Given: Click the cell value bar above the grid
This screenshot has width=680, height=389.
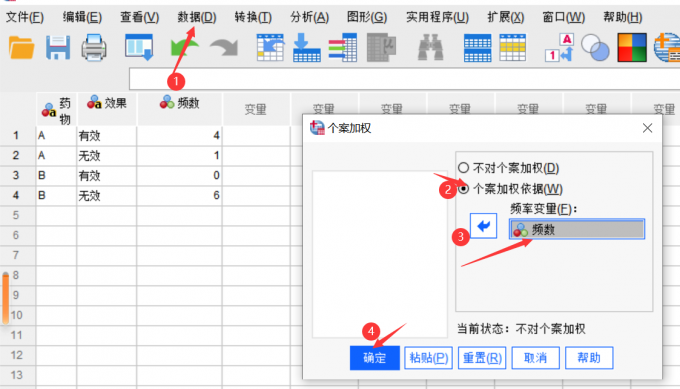Looking at the screenshot, I should (404, 79).
